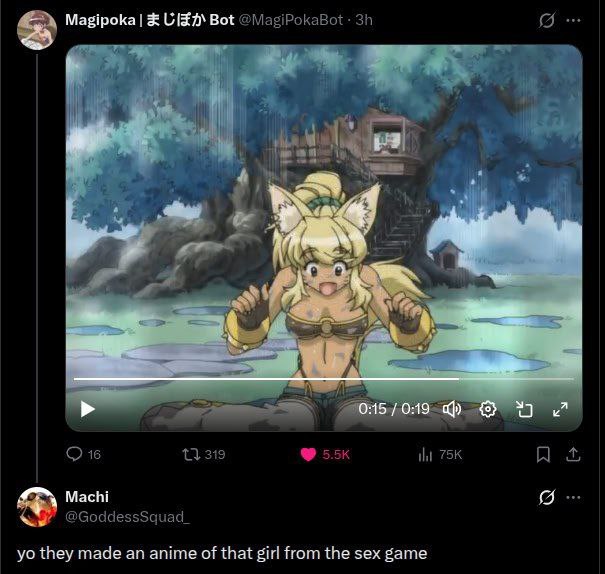605x574 pixels.
Task: Enter fullscreen mode on the video
Action: 560,409
